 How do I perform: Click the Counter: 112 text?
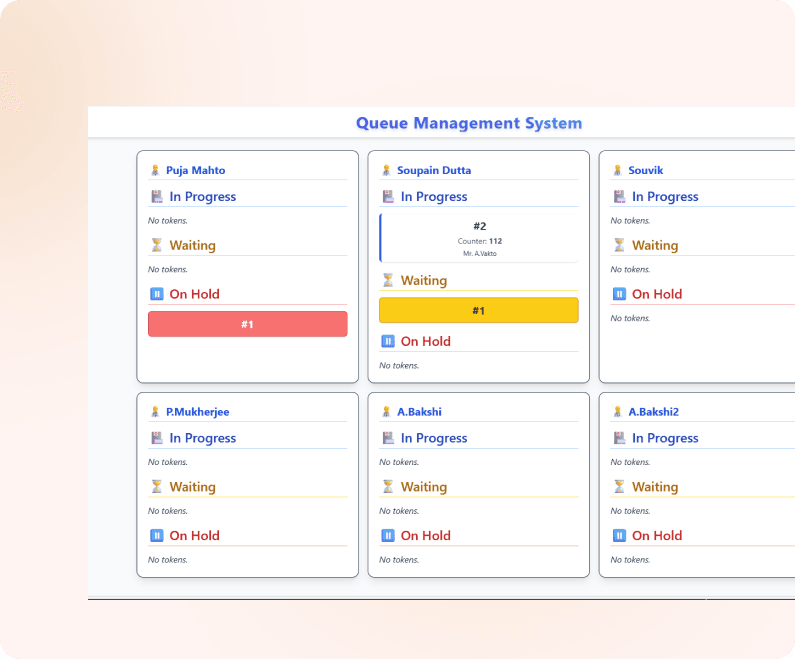tap(480, 241)
